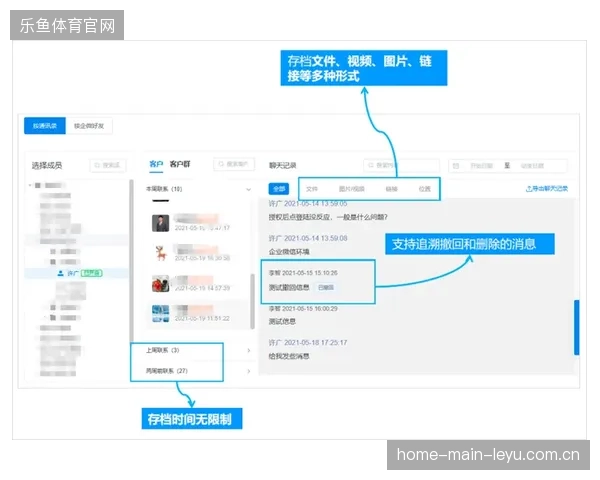The width and height of the screenshot is (600, 480).
Task: Expand the 两周前联系 (27) group
Action: [x=249, y=371]
